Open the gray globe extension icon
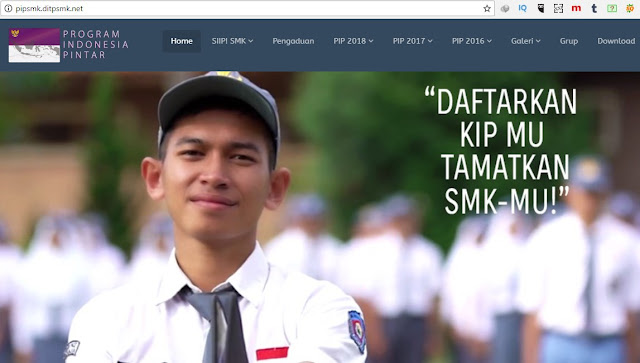The height and width of the screenshot is (363, 640). pos(505,9)
